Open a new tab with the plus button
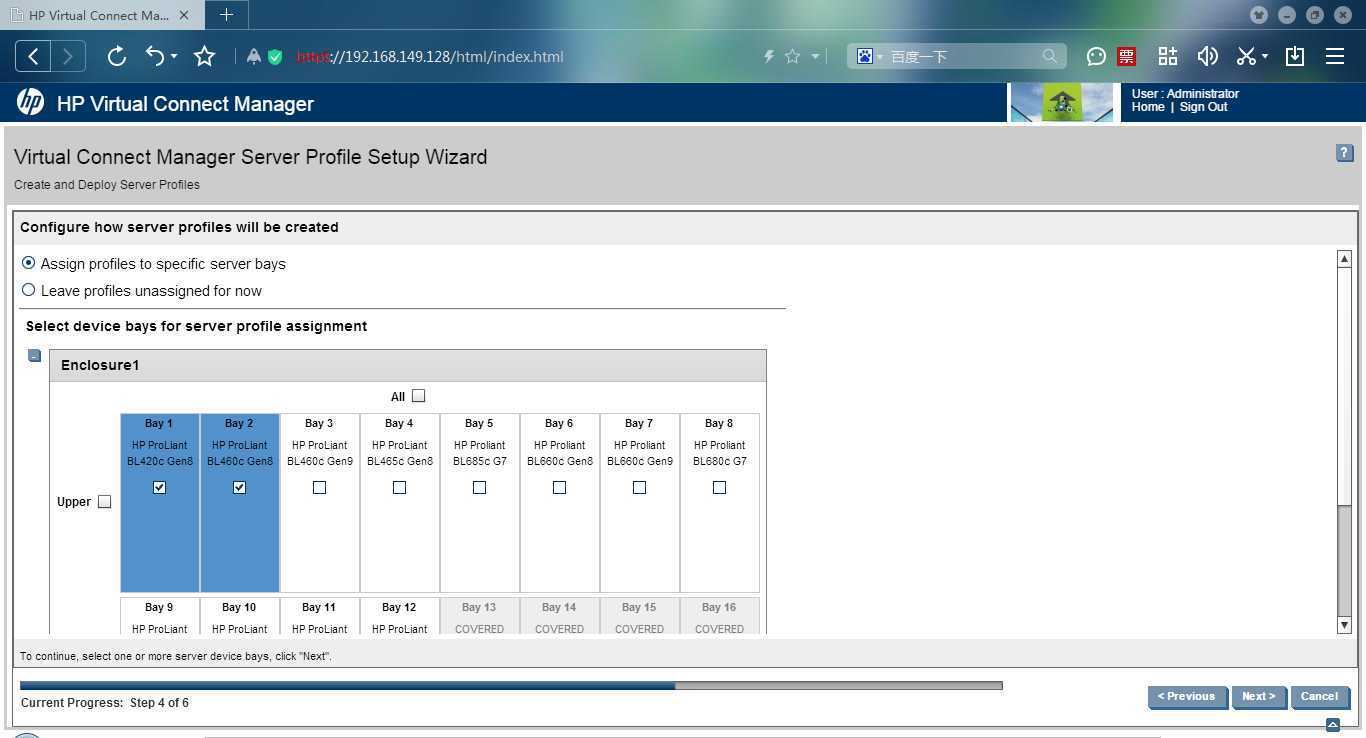Image resolution: width=1366 pixels, height=738 pixels. [226, 15]
